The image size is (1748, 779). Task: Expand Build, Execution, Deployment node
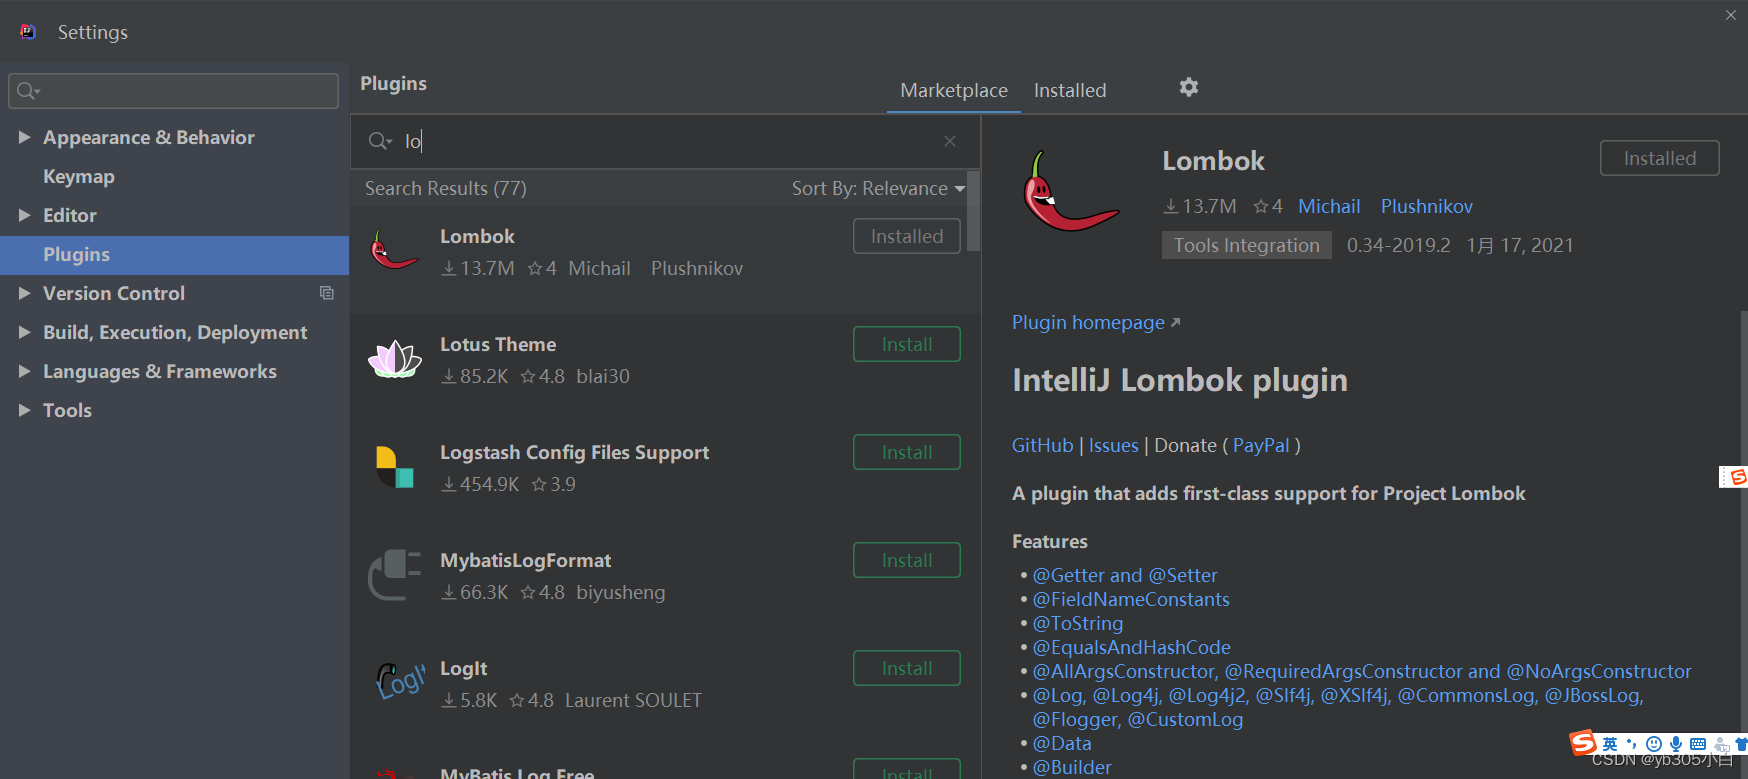[25, 332]
